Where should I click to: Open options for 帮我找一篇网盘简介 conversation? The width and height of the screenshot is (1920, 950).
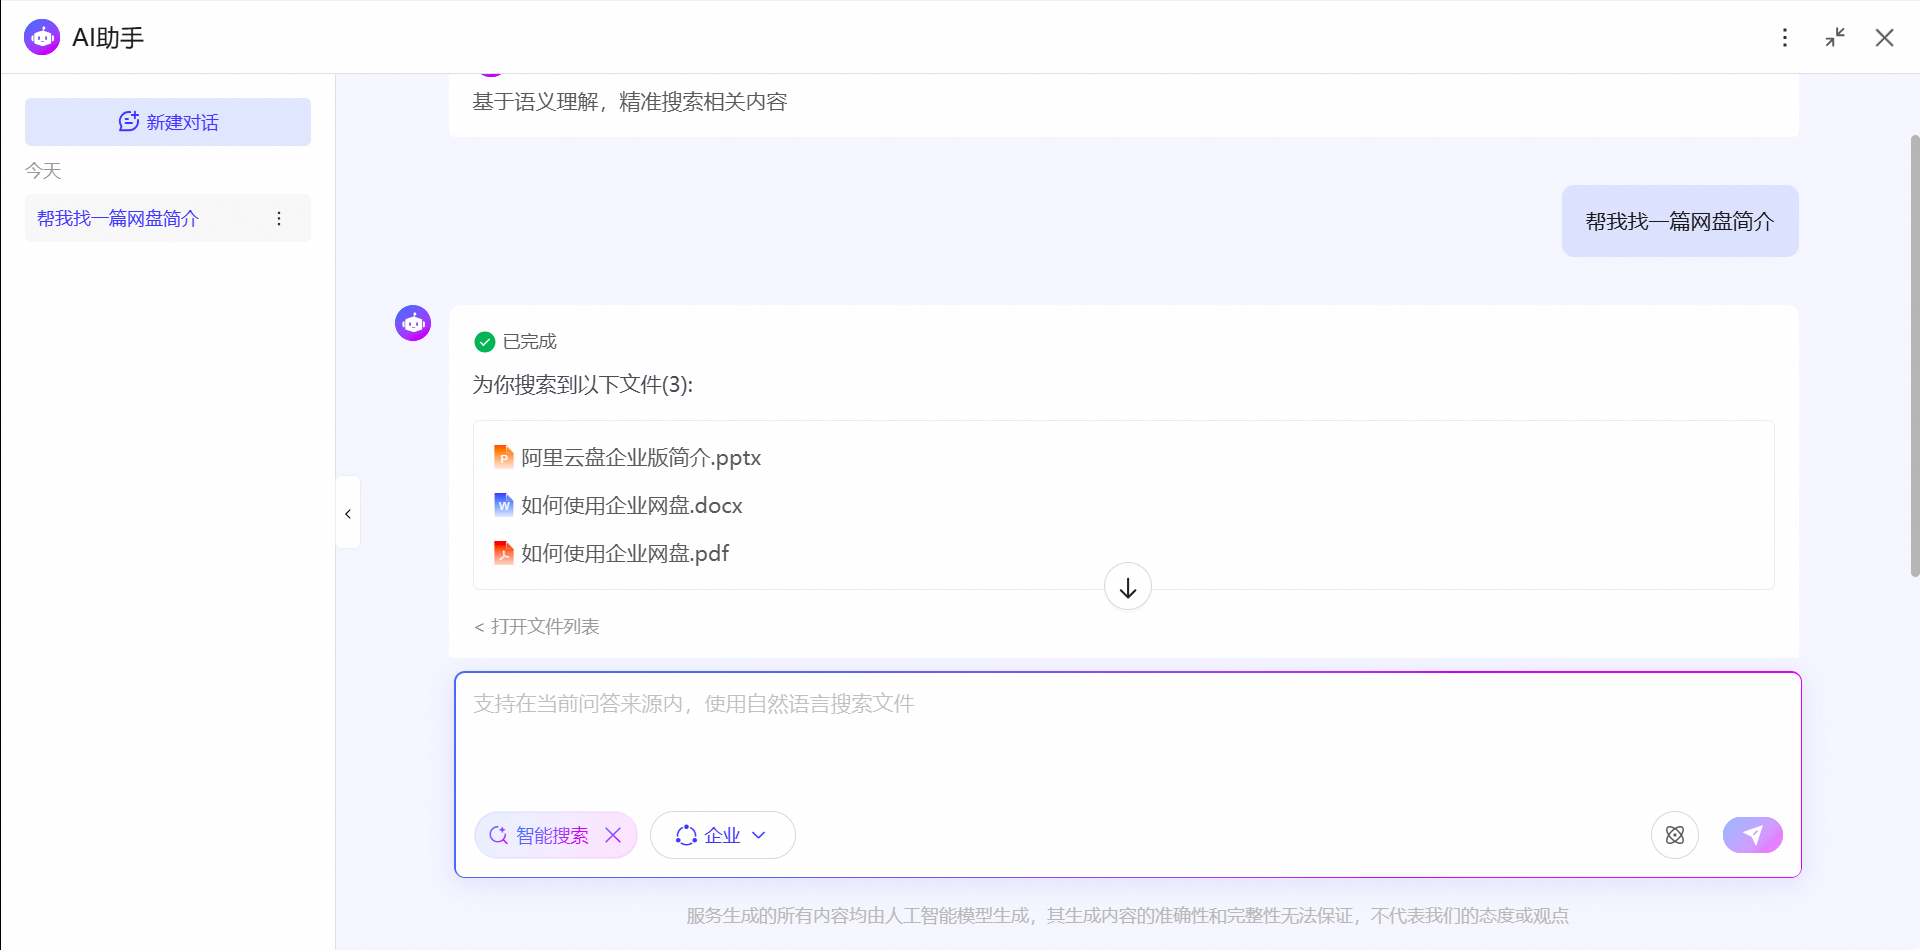point(279,218)
